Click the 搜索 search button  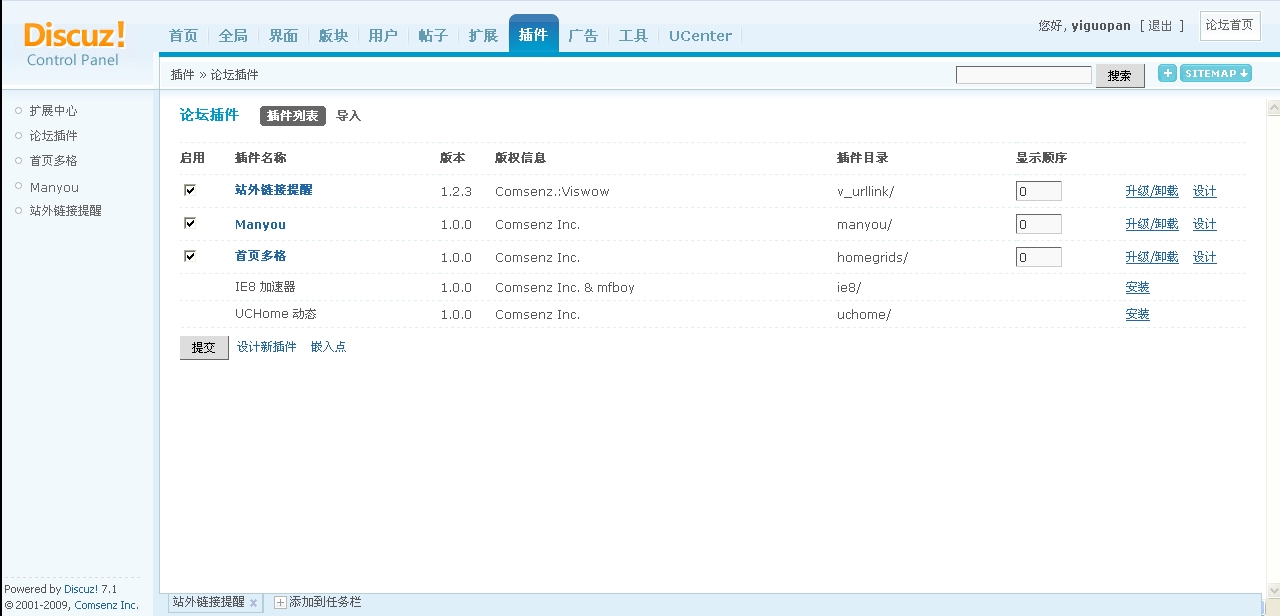tap(1120, 76)
